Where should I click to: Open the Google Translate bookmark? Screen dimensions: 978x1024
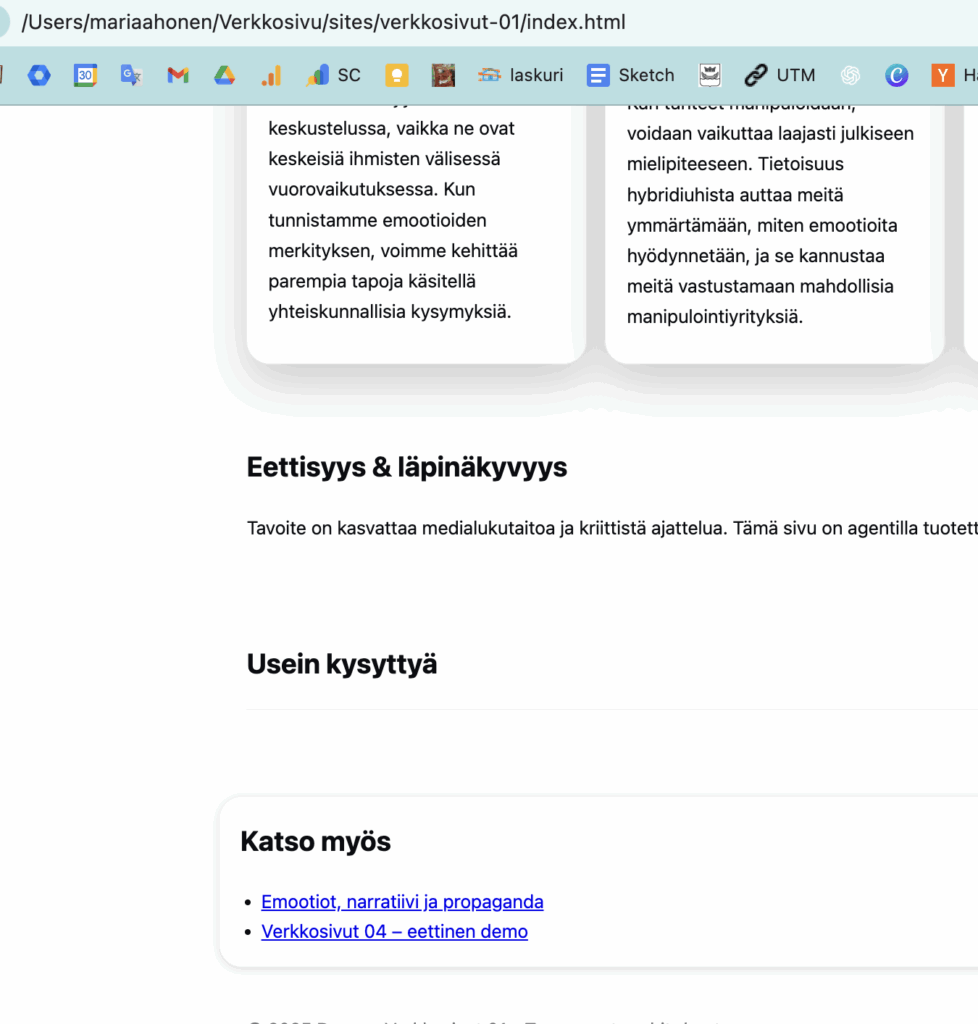[x=130, y=74]
